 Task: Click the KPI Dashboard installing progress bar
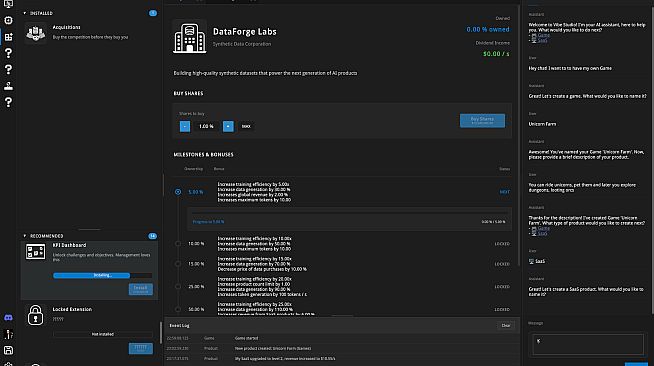pyautogui.click(x=103, y=275)
